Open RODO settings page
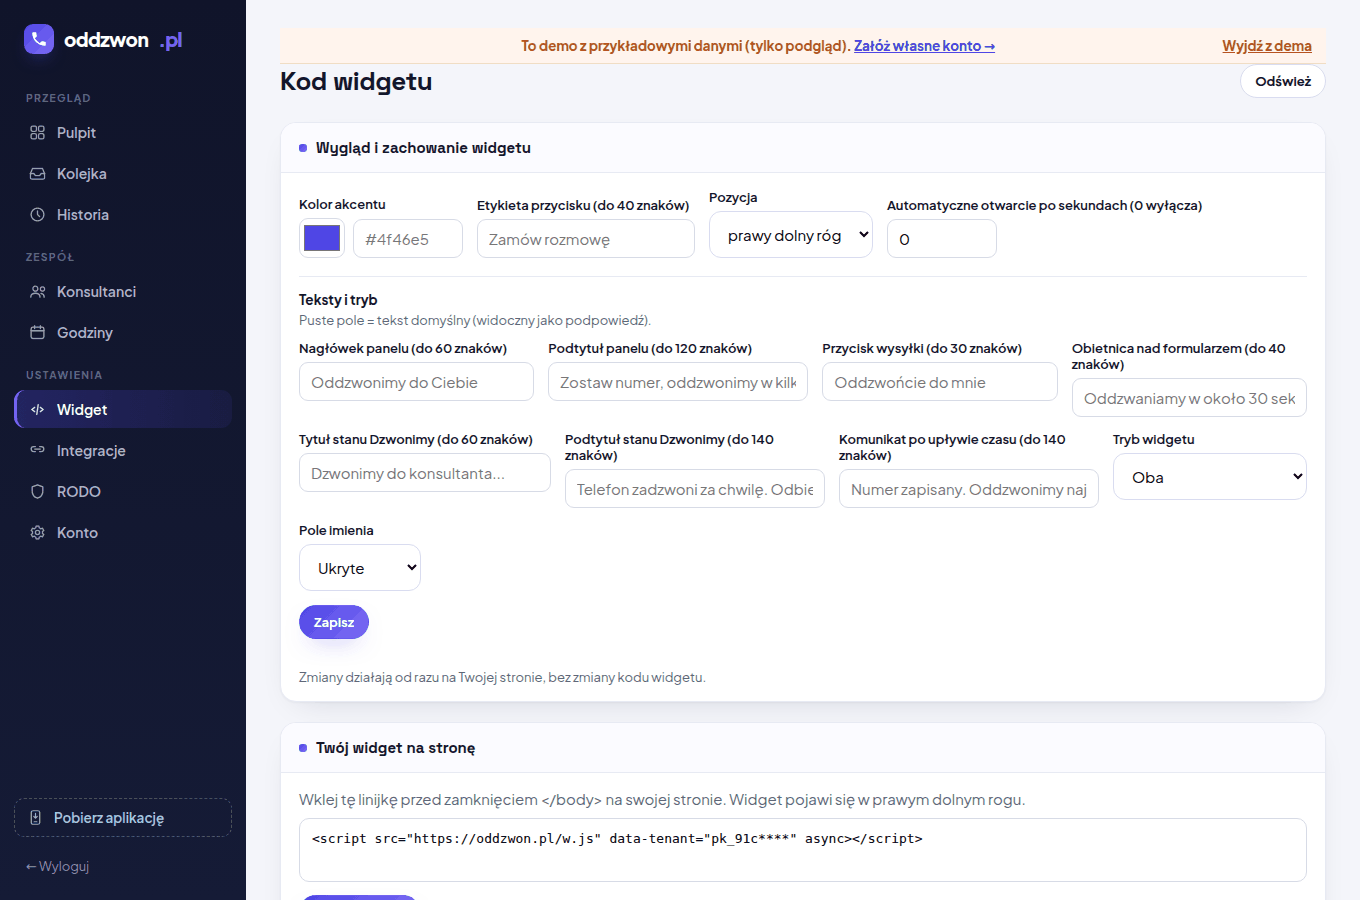 click(x=123, y=492)
